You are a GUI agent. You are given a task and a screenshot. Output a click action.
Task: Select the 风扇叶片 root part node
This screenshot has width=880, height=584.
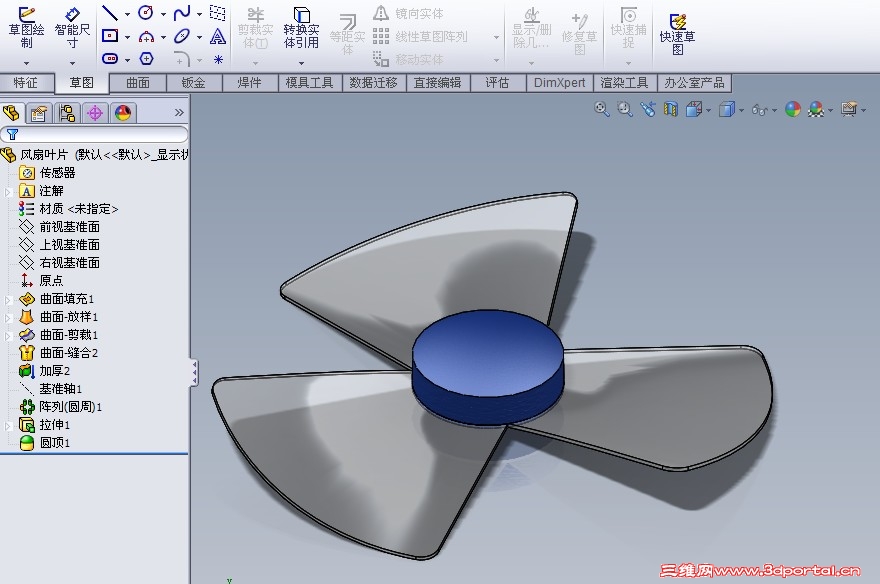point(95,154)
